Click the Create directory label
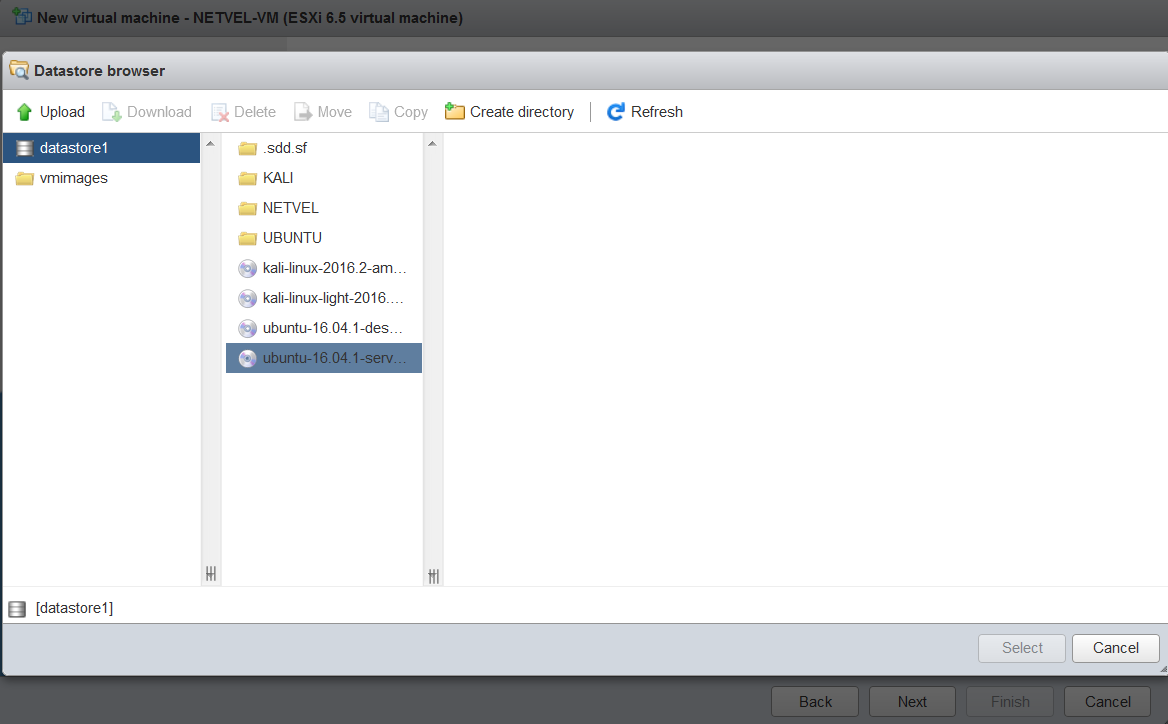This screenshot has width=1168, height=724. (522, 112)
